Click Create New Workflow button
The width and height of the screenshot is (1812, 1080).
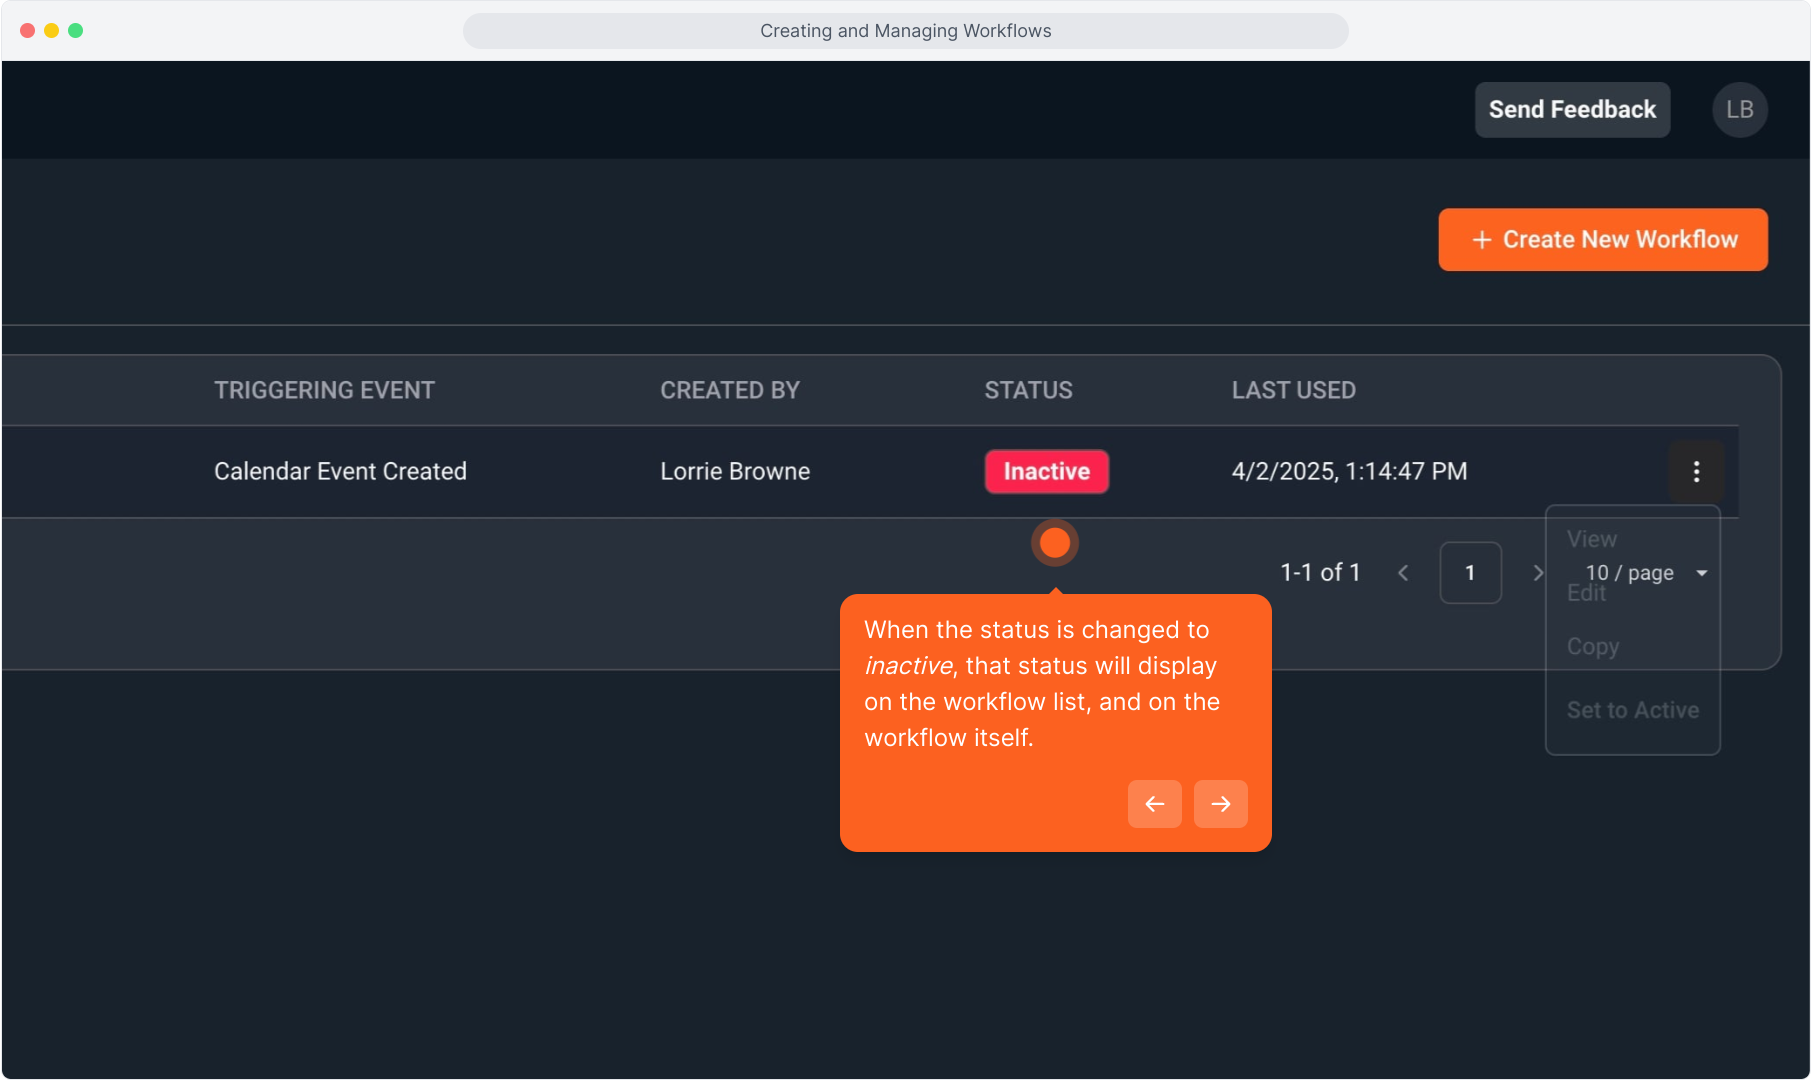tap(1602, 240)
